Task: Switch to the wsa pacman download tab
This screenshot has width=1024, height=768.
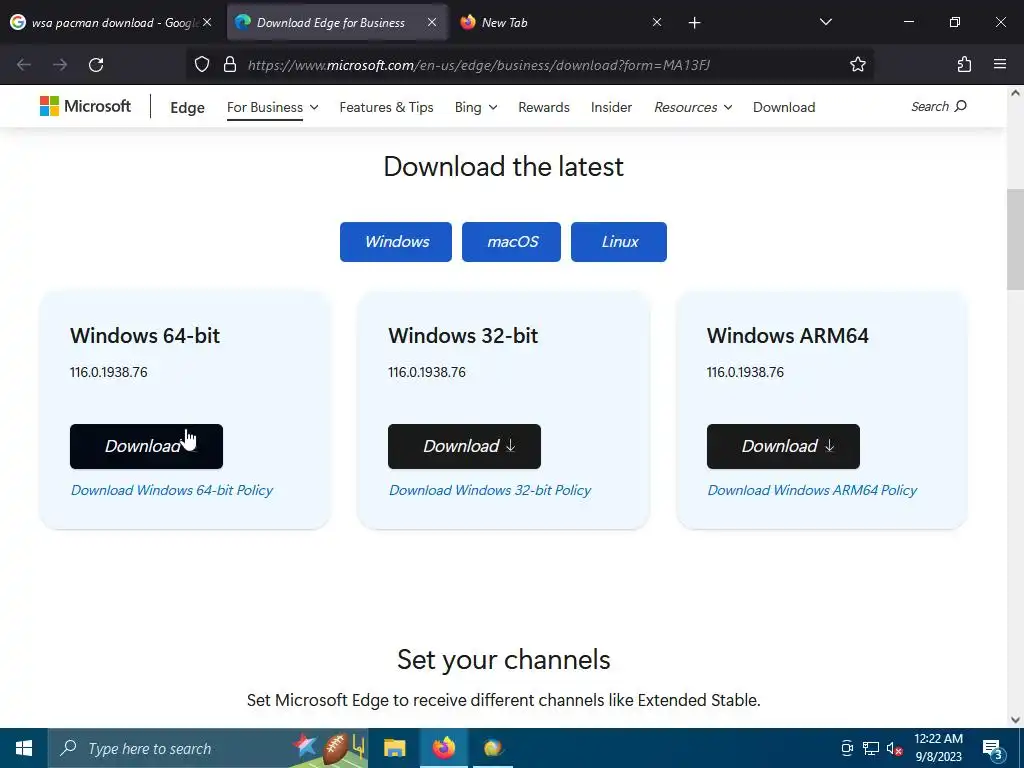Action: pos(112,22)
